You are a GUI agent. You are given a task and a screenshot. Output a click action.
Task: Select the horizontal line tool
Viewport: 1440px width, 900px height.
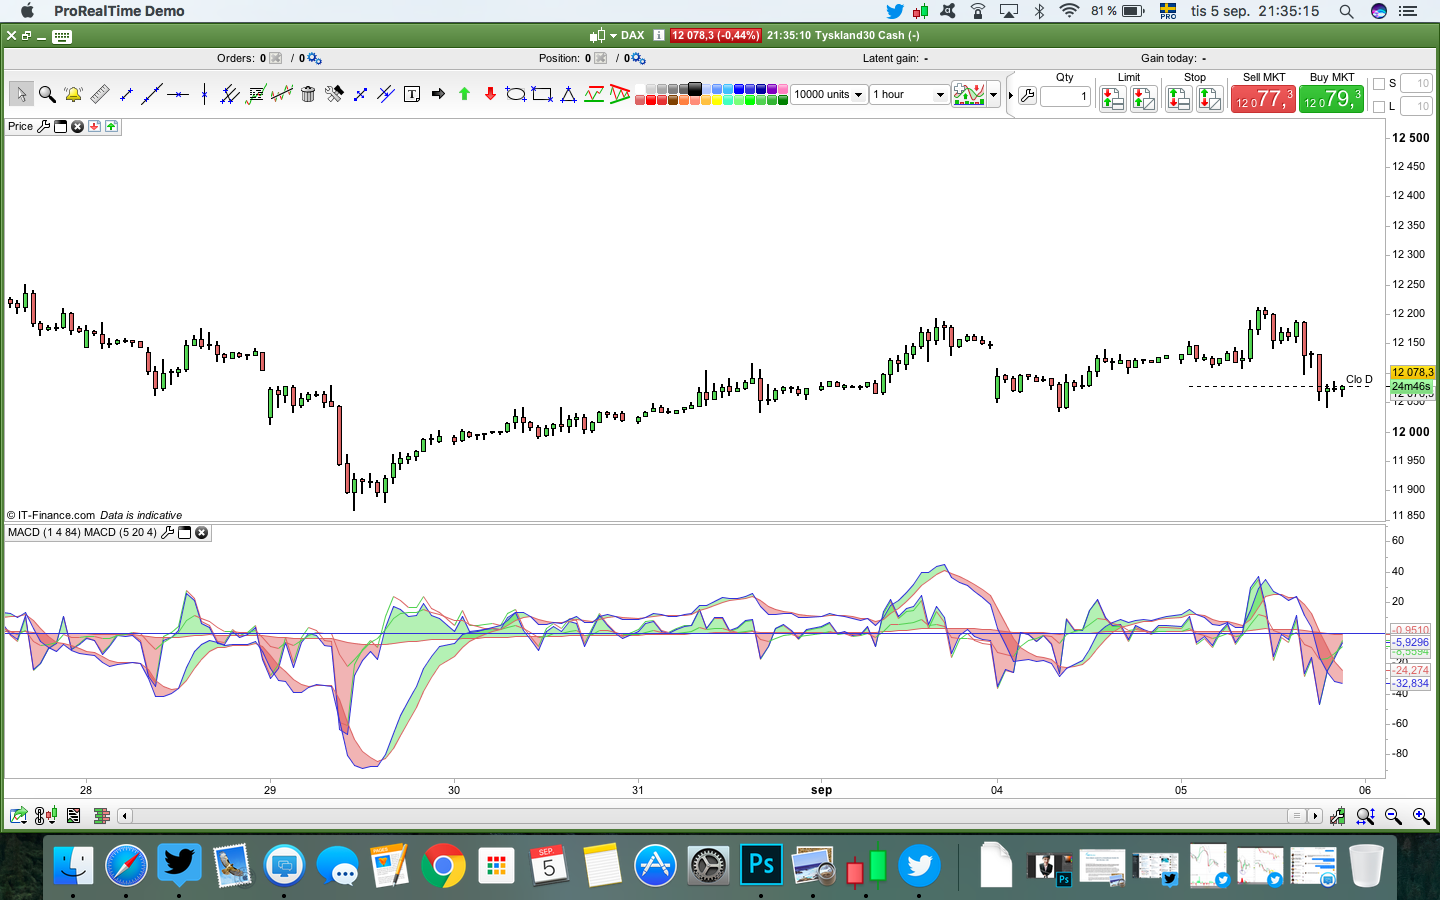click(178, 94)
